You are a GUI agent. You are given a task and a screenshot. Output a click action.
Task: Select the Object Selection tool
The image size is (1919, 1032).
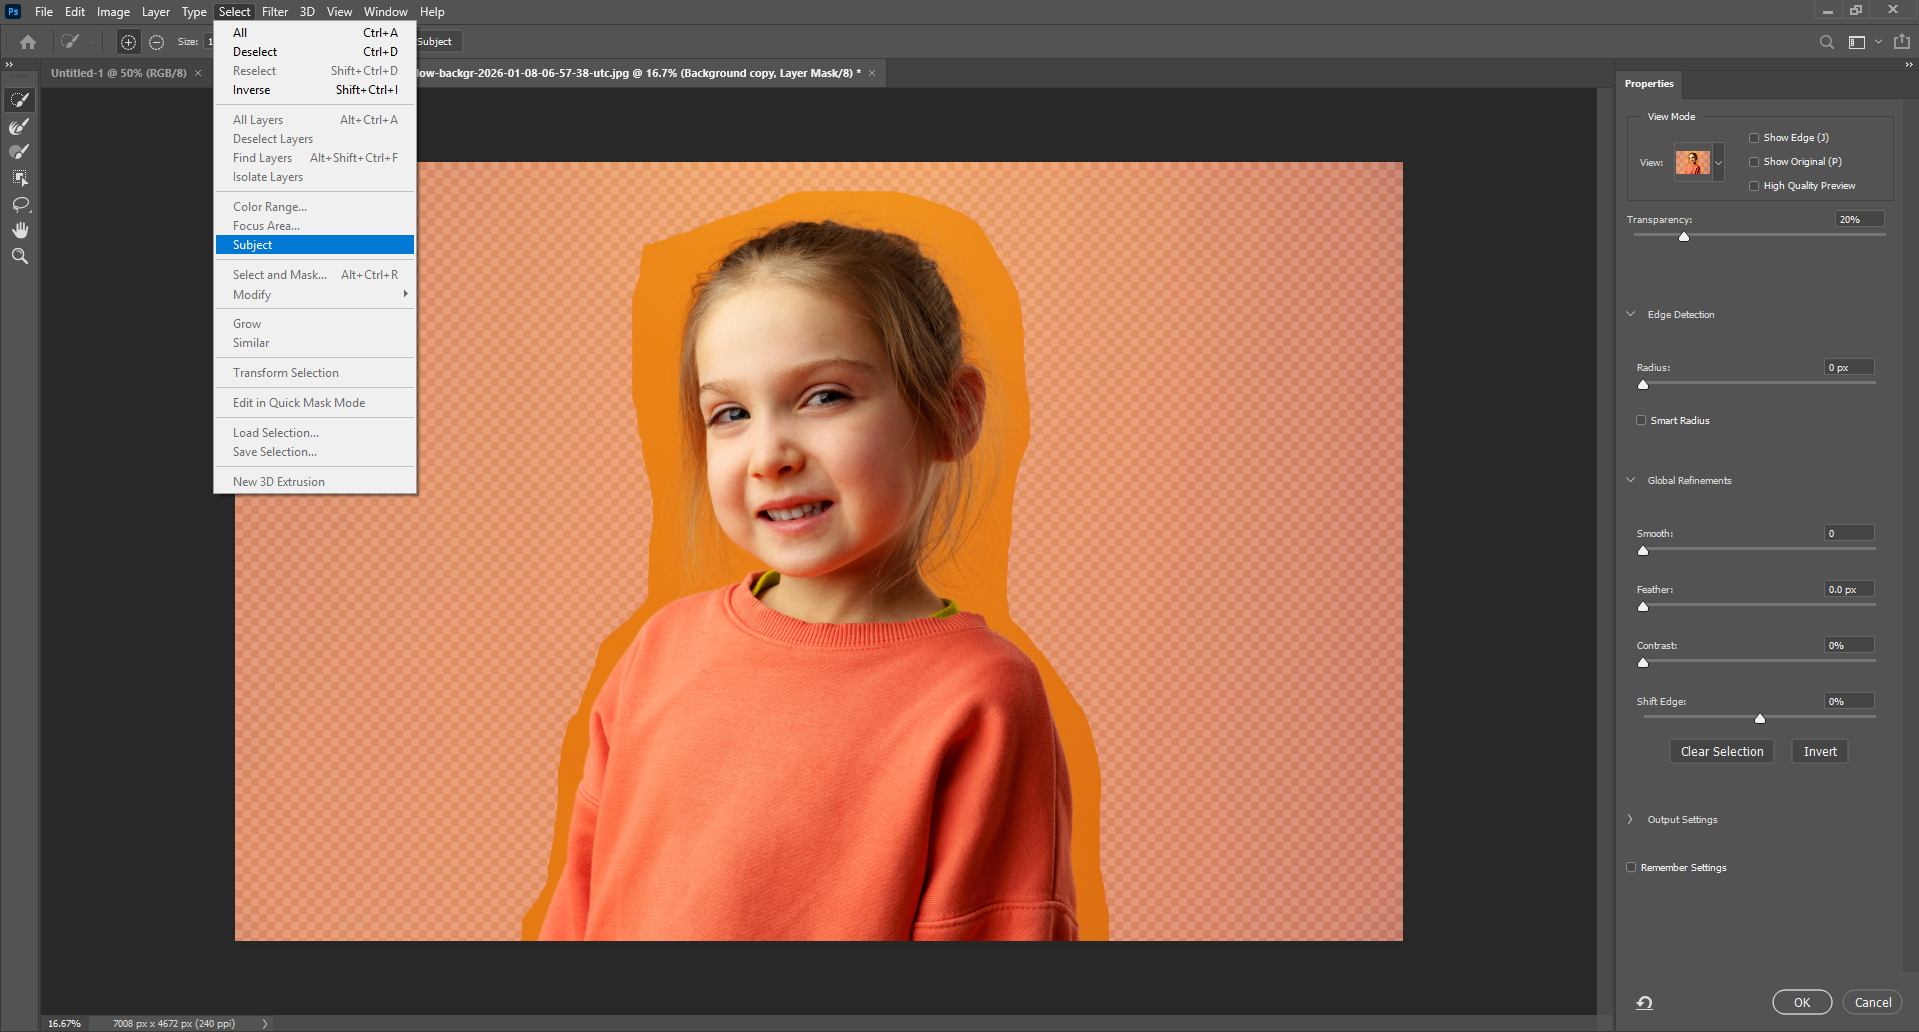[20, 178]
